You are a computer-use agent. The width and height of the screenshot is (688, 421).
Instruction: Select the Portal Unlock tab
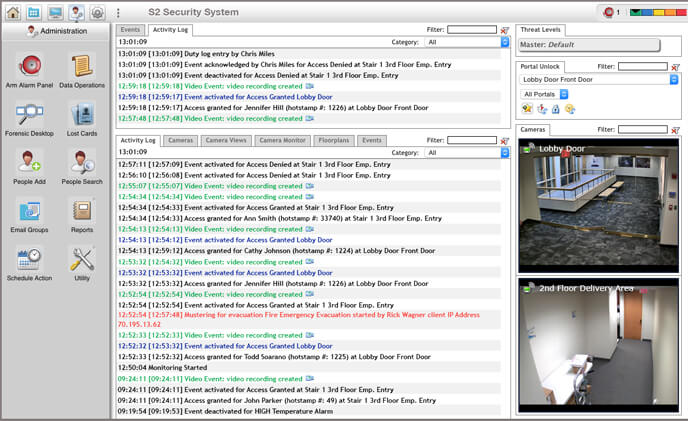coord(540,67)
